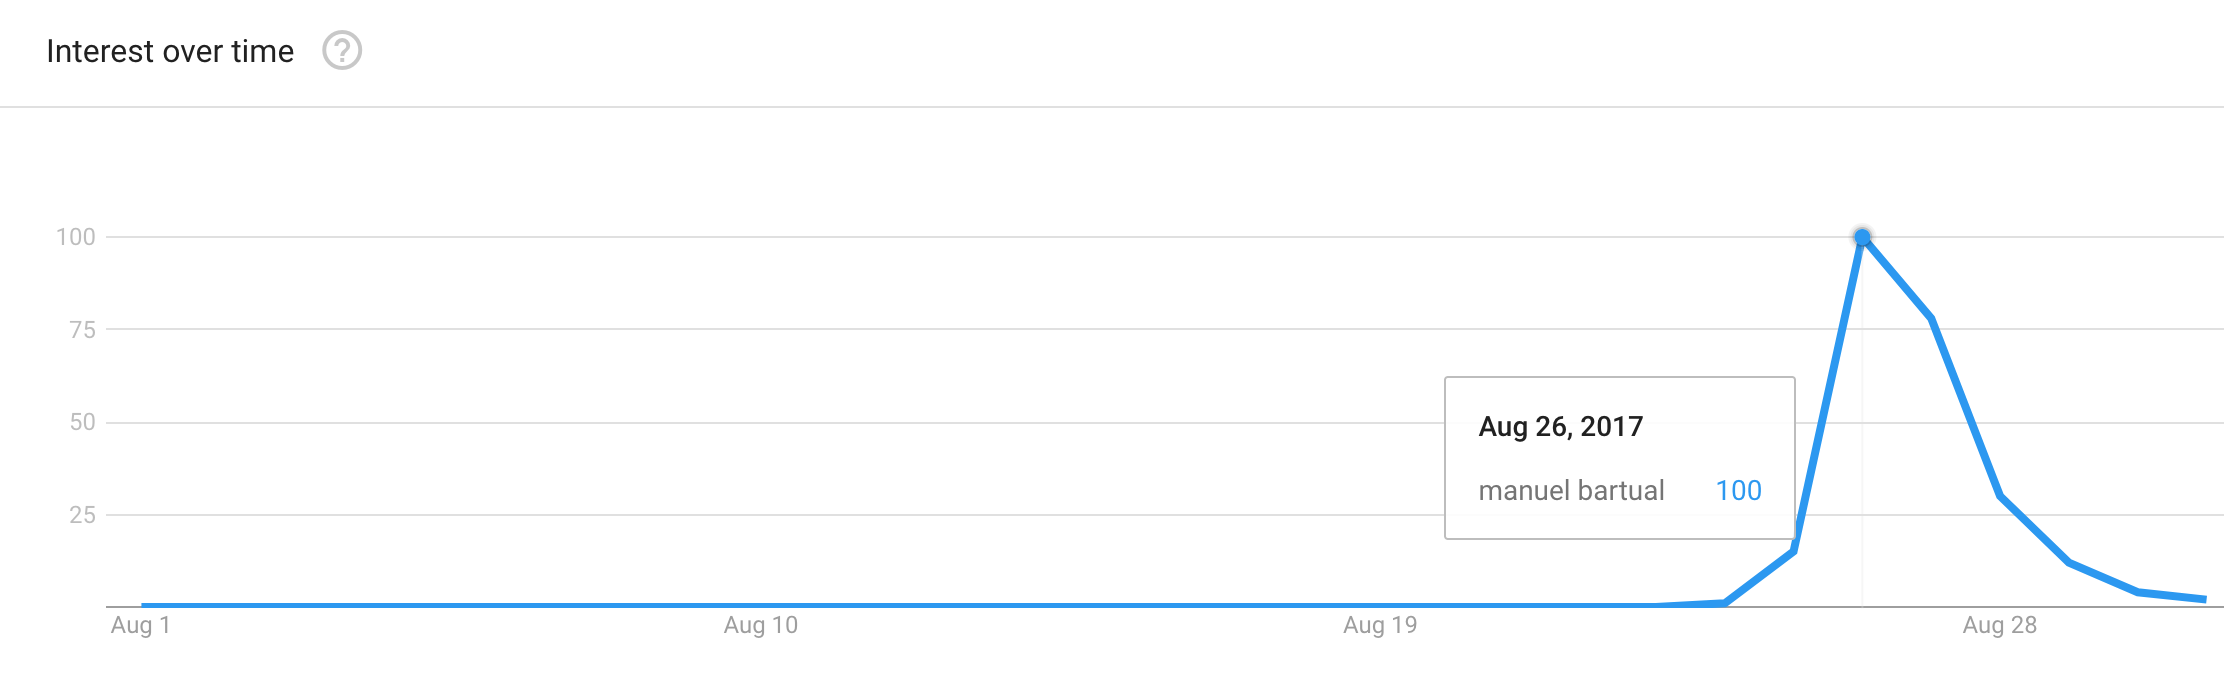2224x688 pixels.
Task: Click the flat blue line above Aug 10
Action: pos(761,605)
